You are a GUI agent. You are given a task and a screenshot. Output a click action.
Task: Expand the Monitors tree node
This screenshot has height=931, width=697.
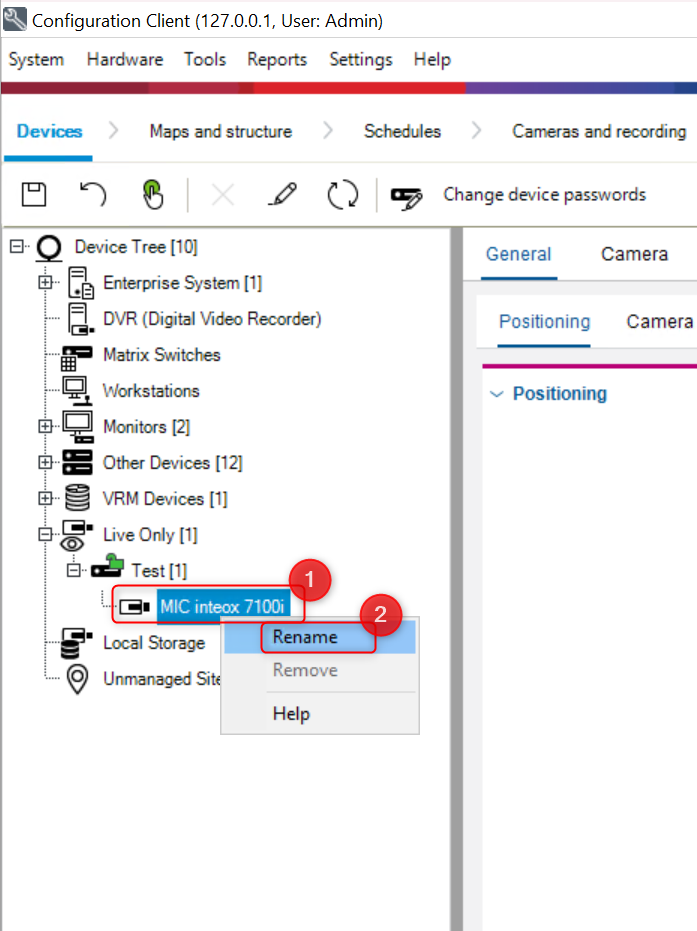(45, 427)
